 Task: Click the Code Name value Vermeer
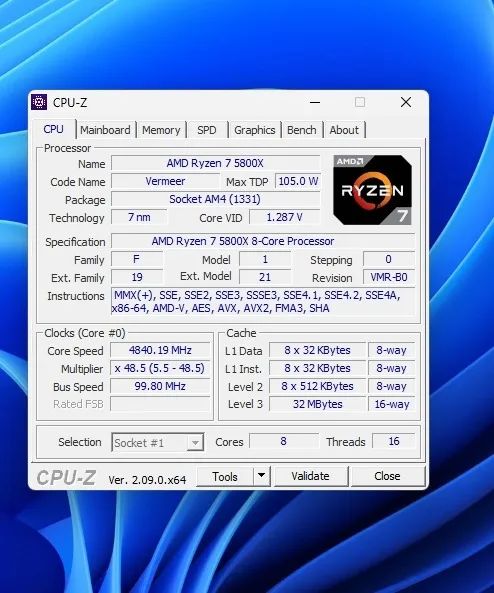click(x=165, y=181)
